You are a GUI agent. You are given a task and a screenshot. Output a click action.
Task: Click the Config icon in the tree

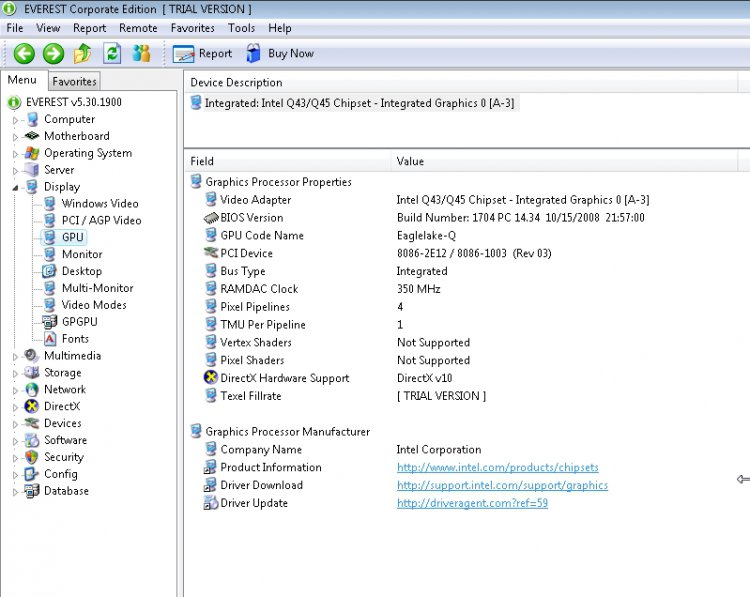point(32,474)
